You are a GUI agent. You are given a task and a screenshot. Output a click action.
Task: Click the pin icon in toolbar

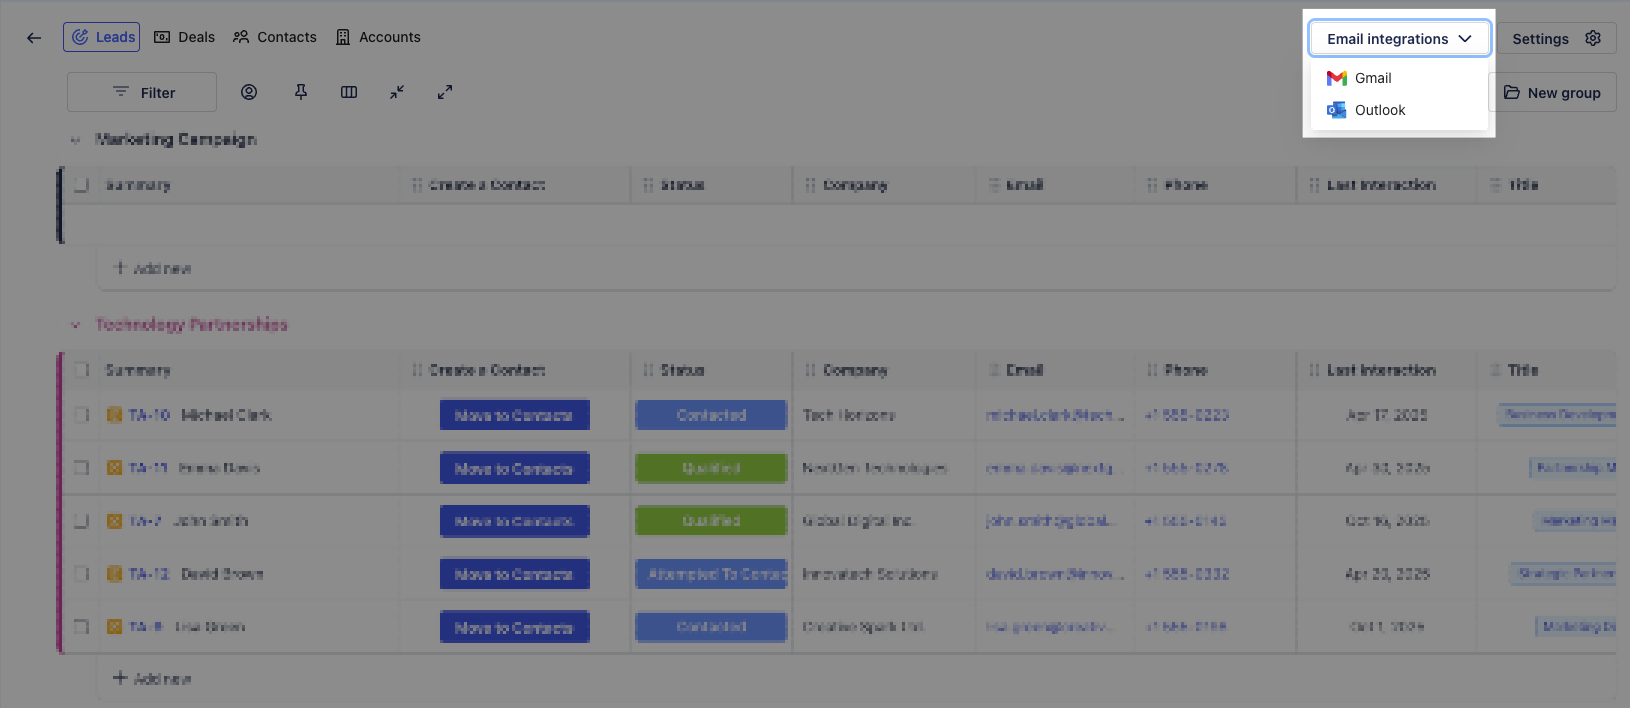tap(301, 92)
